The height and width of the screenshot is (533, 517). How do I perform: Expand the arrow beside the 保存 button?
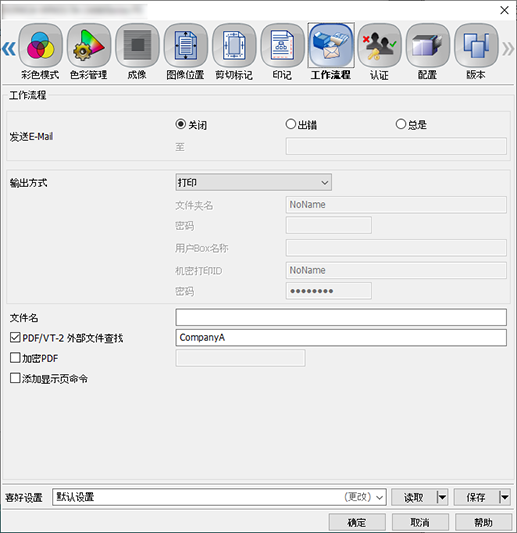[x=504, y=497]
